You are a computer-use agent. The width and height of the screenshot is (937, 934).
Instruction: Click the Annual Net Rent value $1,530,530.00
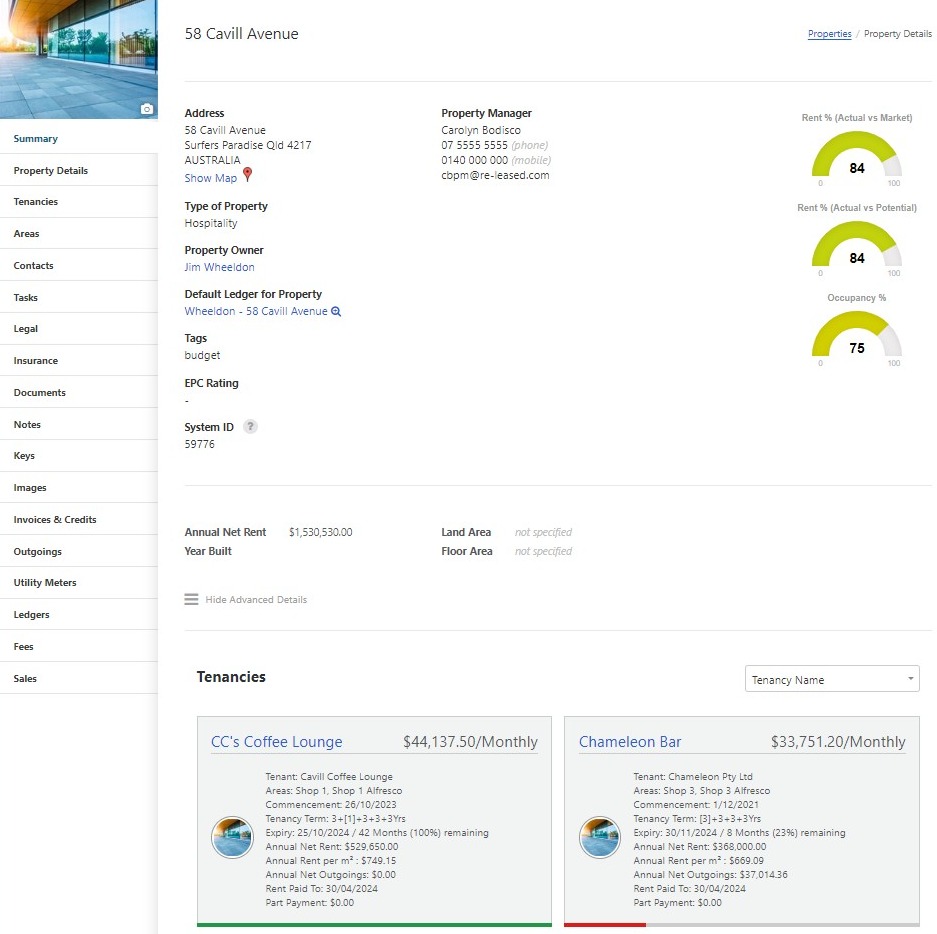point(320,532)
